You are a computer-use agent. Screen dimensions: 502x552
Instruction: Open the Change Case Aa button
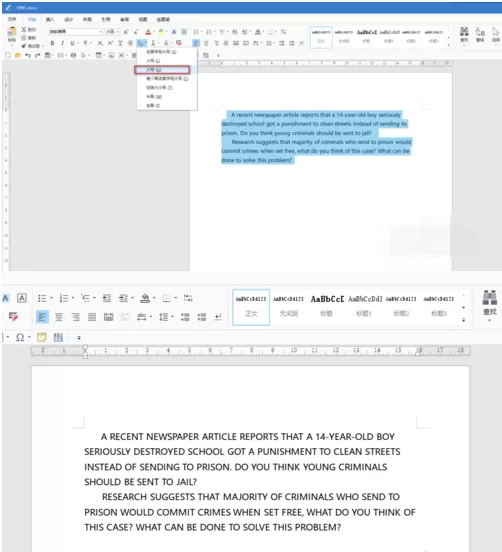(141, 43)
